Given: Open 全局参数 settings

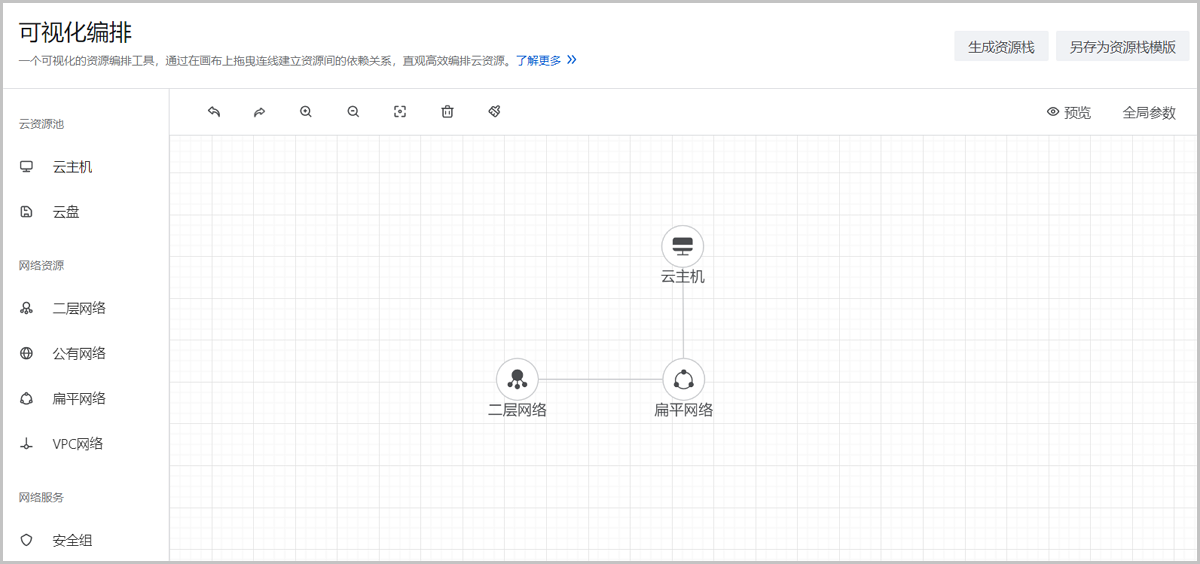Looking at the screenshot, I should tap(1149, 113).
